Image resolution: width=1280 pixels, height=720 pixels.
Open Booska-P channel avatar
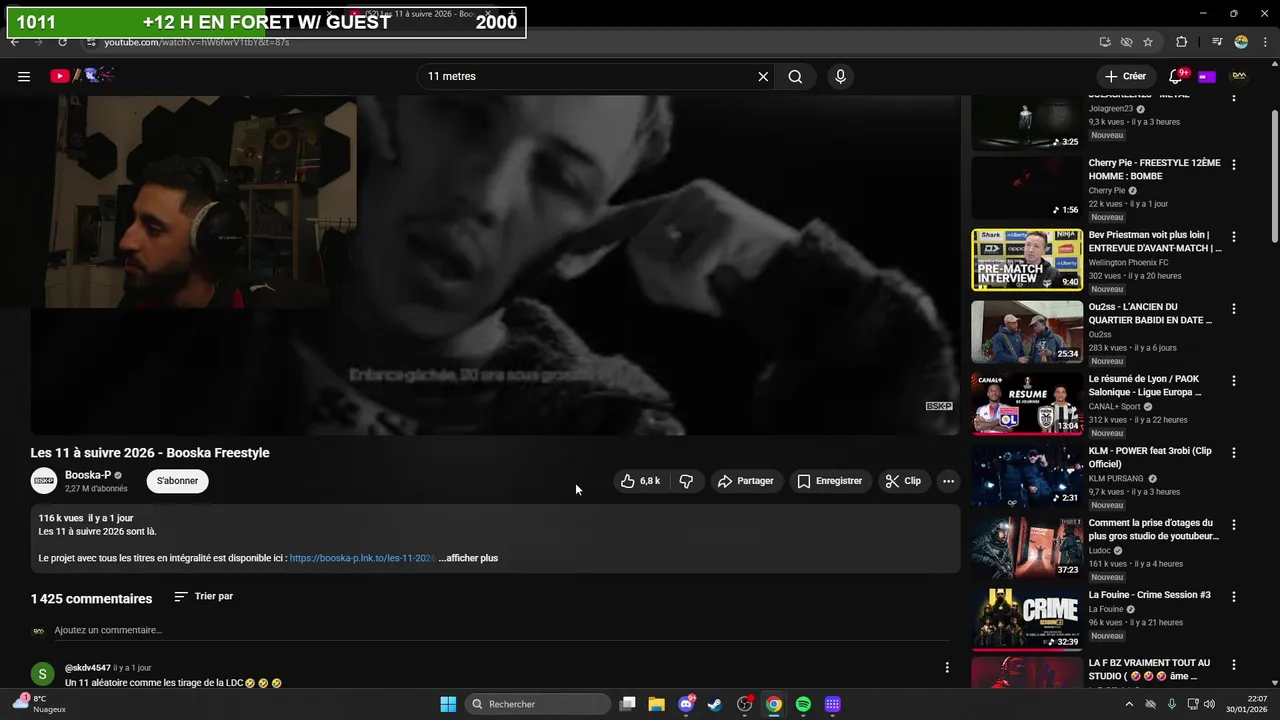click(x=44, y=481)
